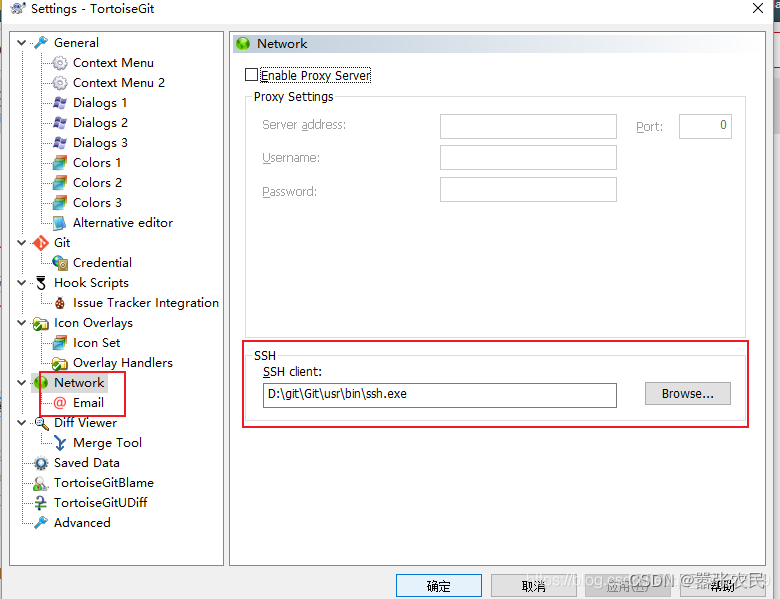Click the Dialogs 3 window icon
The width and height of the screenshot is (780, 599).
click(60, 143)
